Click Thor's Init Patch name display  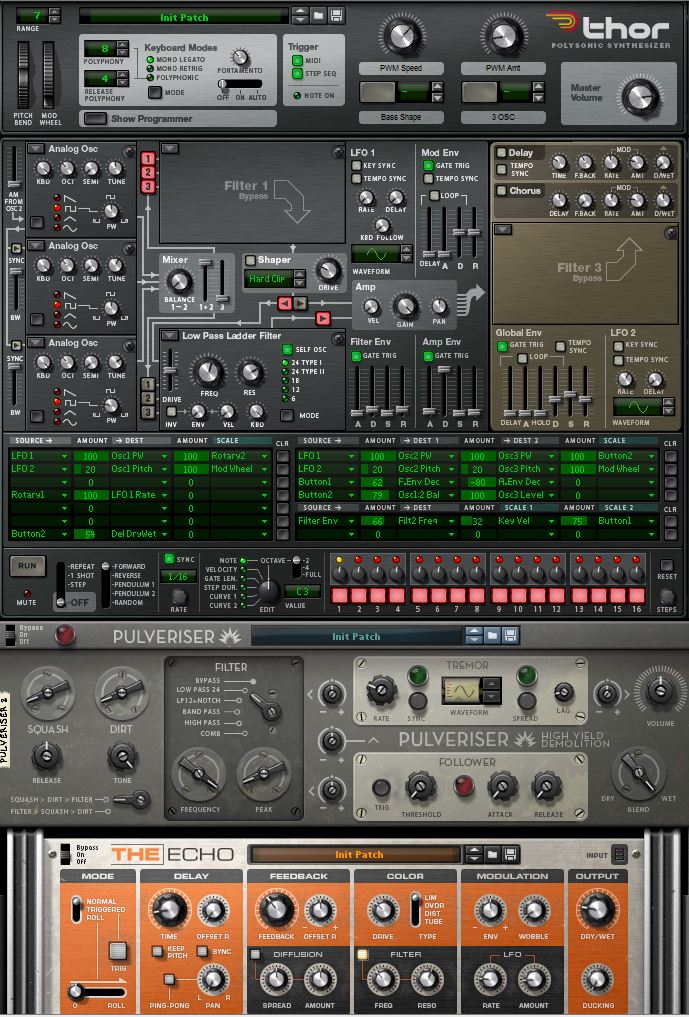coord(182,17)
